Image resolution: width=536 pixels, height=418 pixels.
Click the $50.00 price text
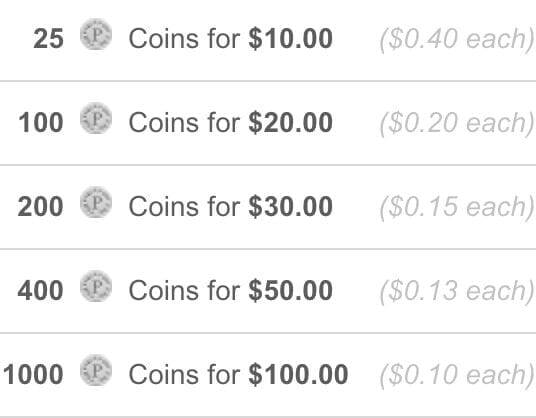coord(291,291)
